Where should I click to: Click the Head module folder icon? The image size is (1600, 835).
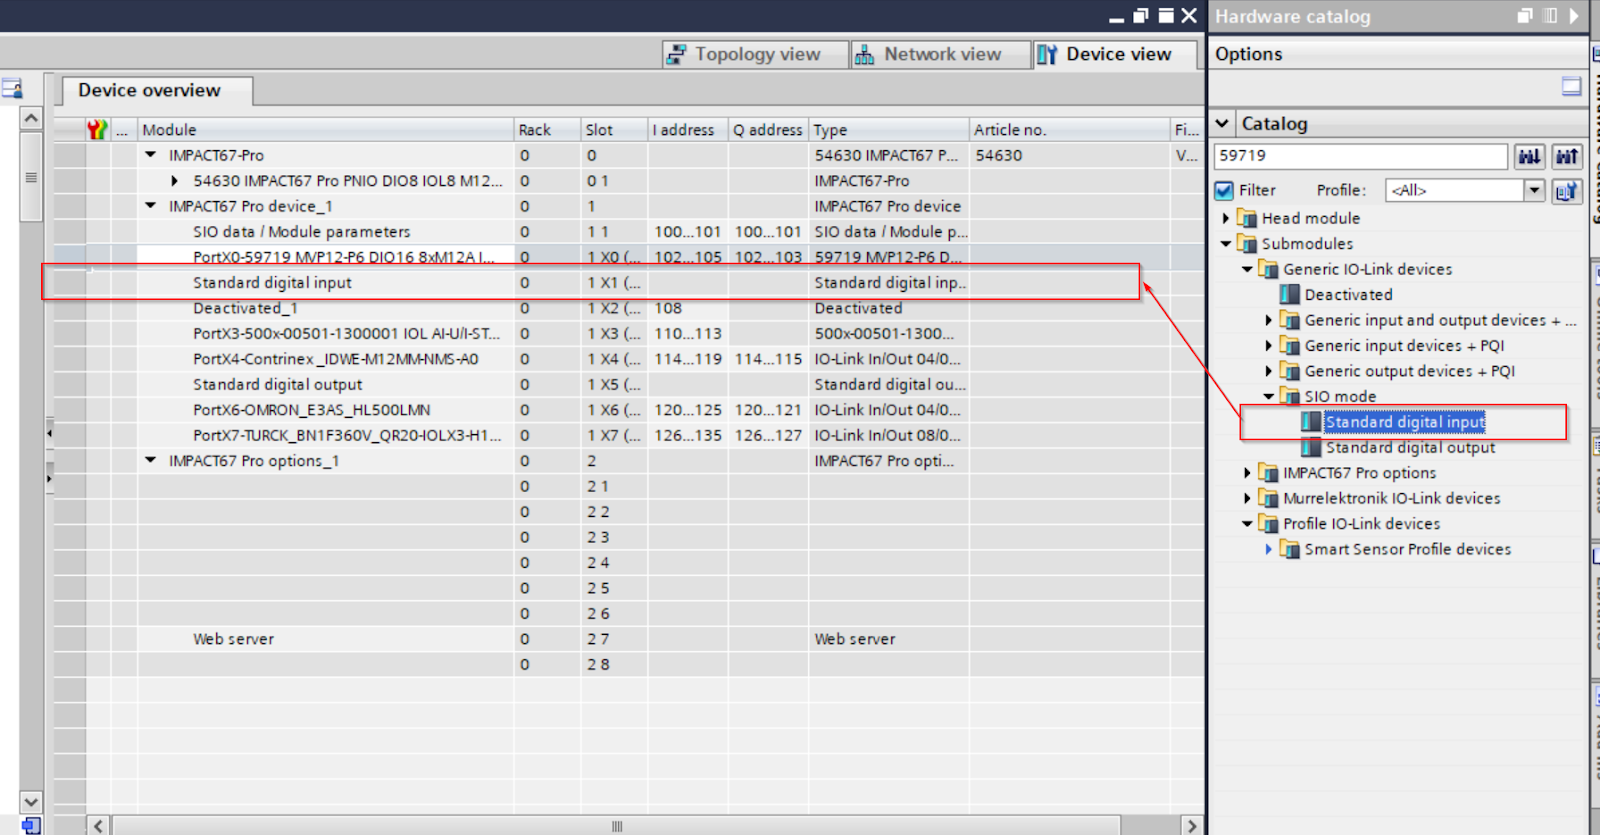[x=1247, y=218]
